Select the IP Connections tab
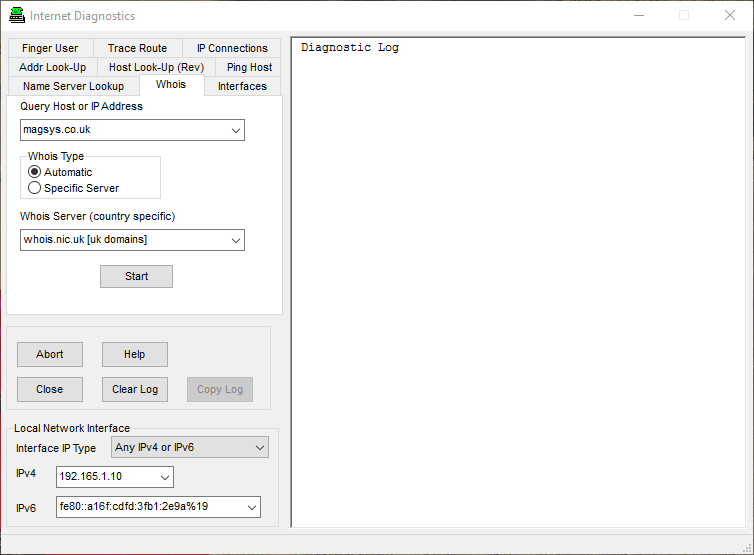 [232, 48]
